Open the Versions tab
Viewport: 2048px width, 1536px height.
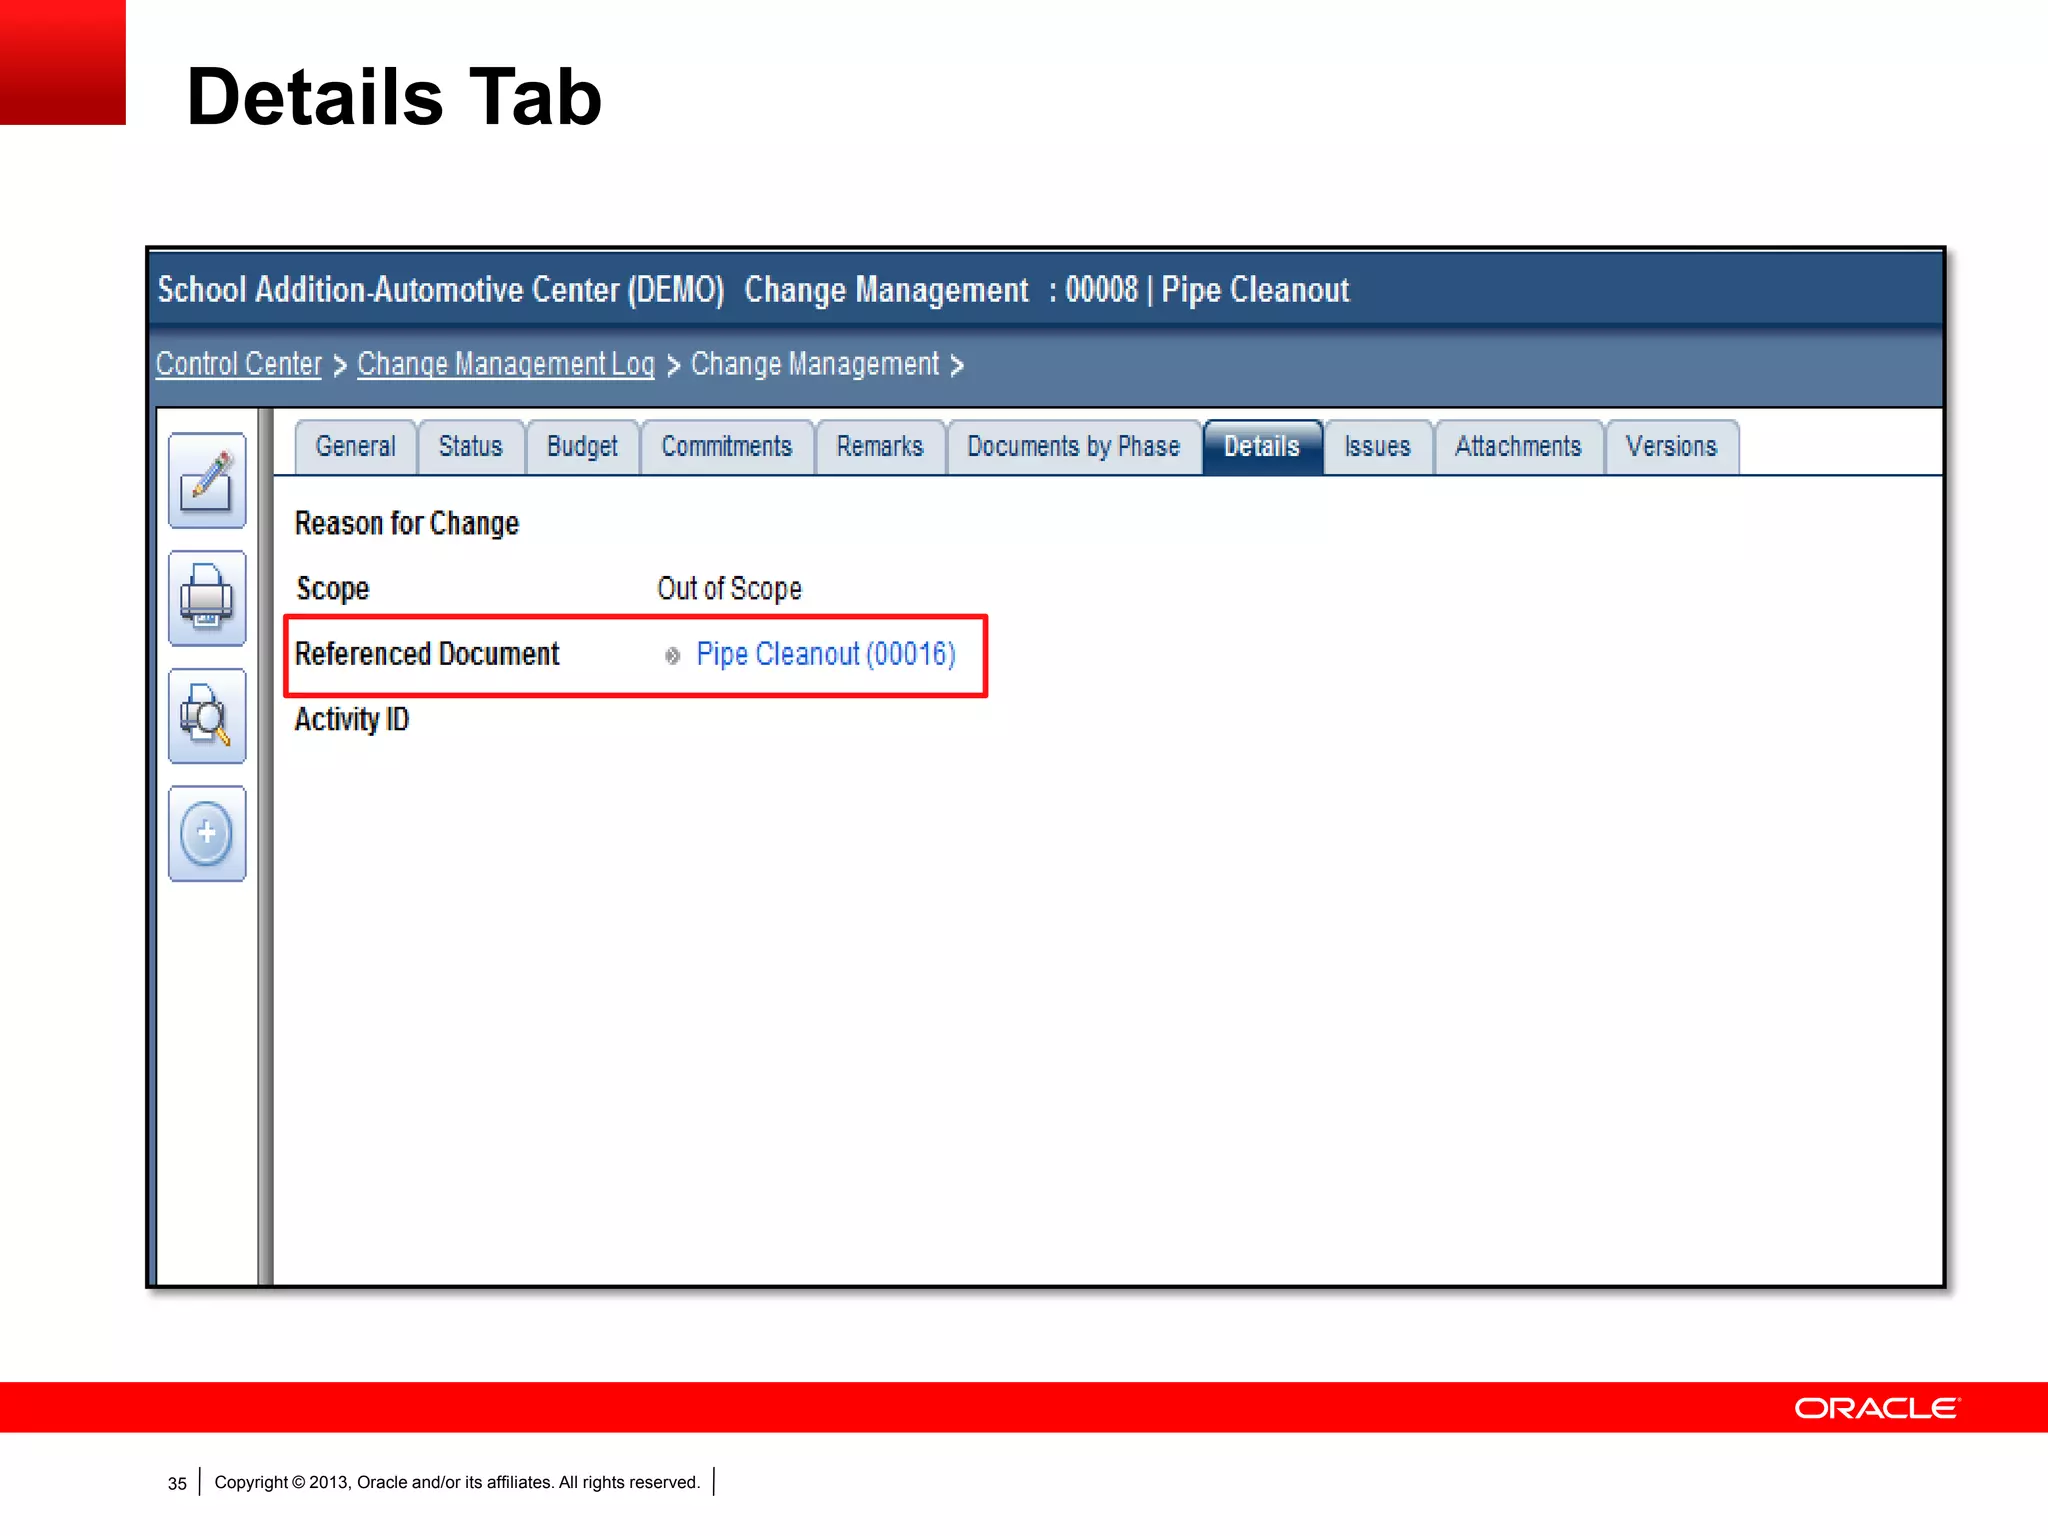pos(1671,447)
